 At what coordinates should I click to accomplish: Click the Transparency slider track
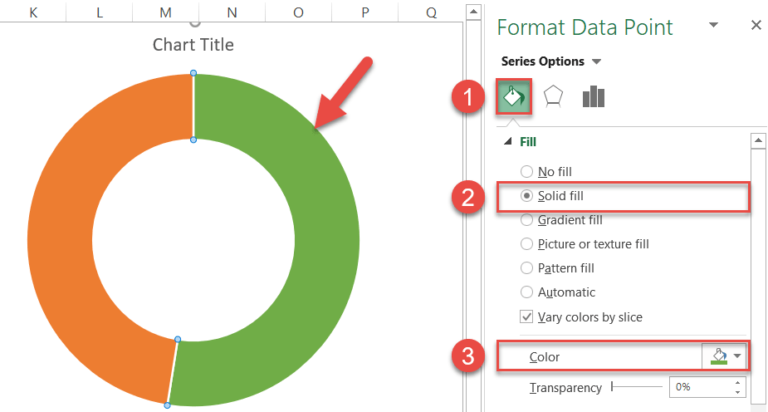pos(640,387)
